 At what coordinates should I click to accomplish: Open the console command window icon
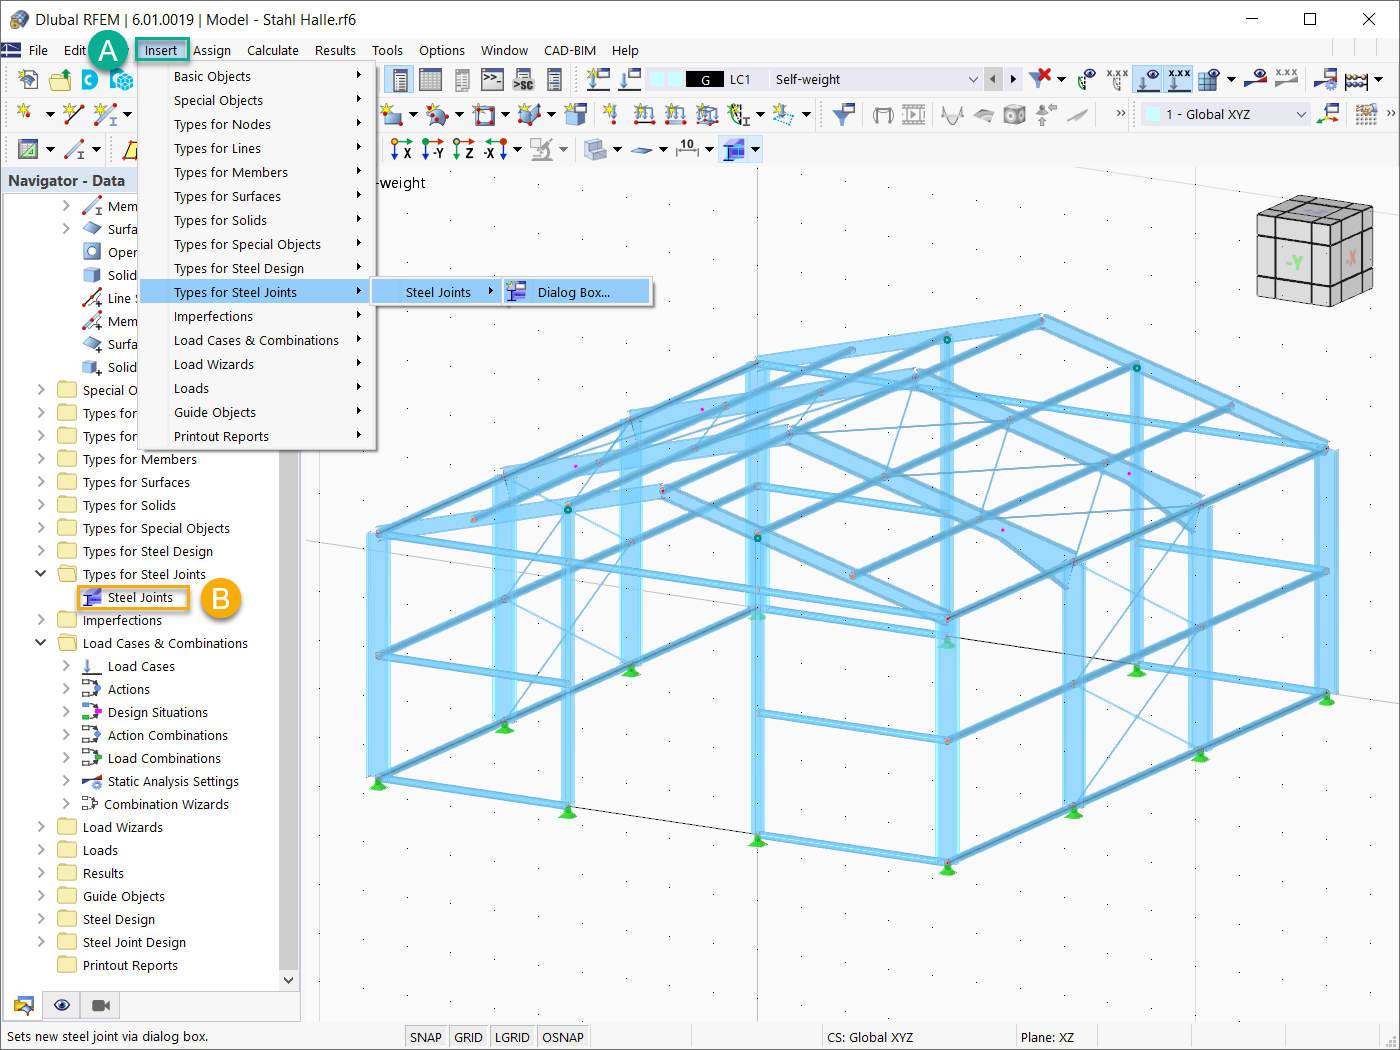coord(492,80)
